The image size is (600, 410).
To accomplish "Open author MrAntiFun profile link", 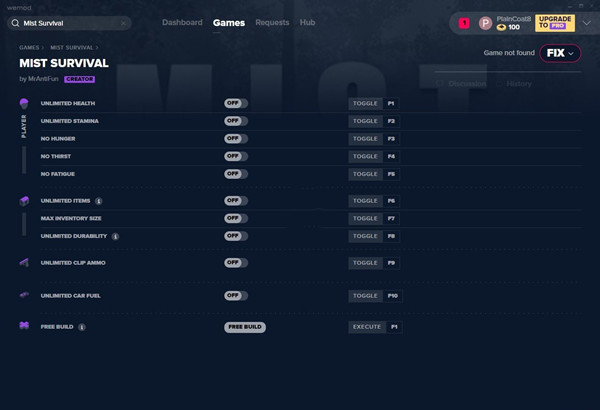I will [43, 79].
